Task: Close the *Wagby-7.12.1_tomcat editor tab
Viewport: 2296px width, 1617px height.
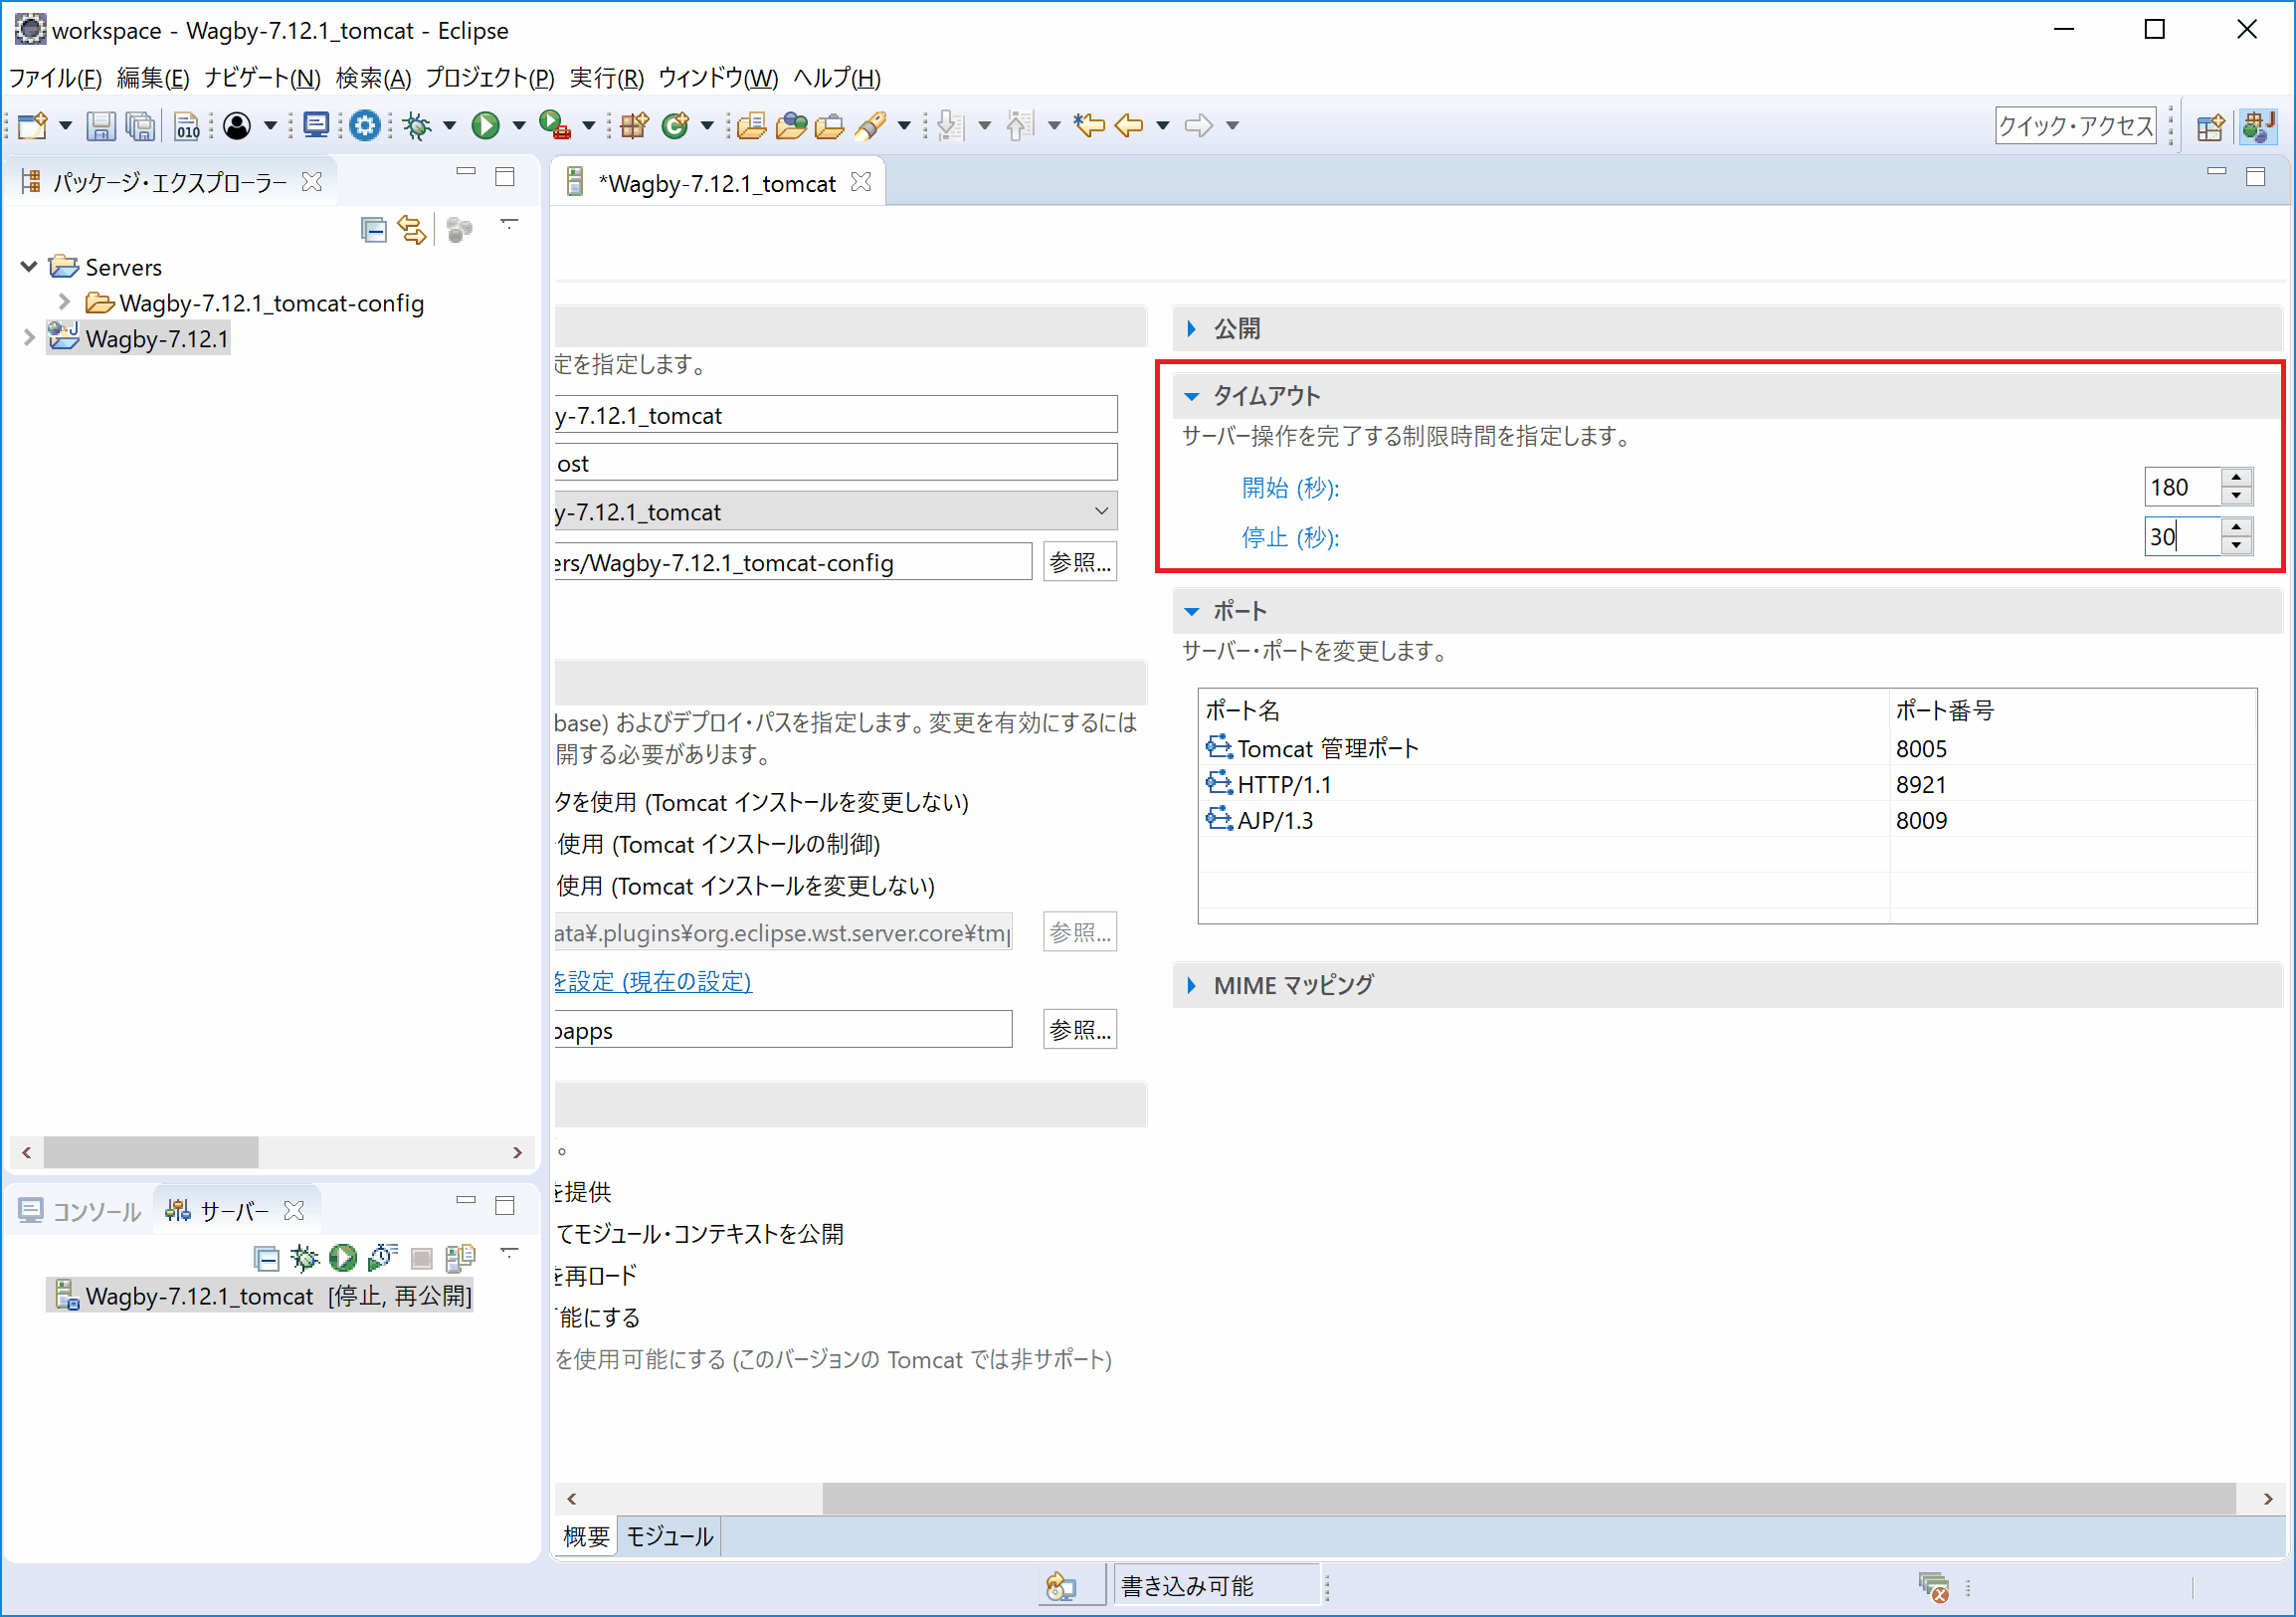Action: [x=861, y=183]
